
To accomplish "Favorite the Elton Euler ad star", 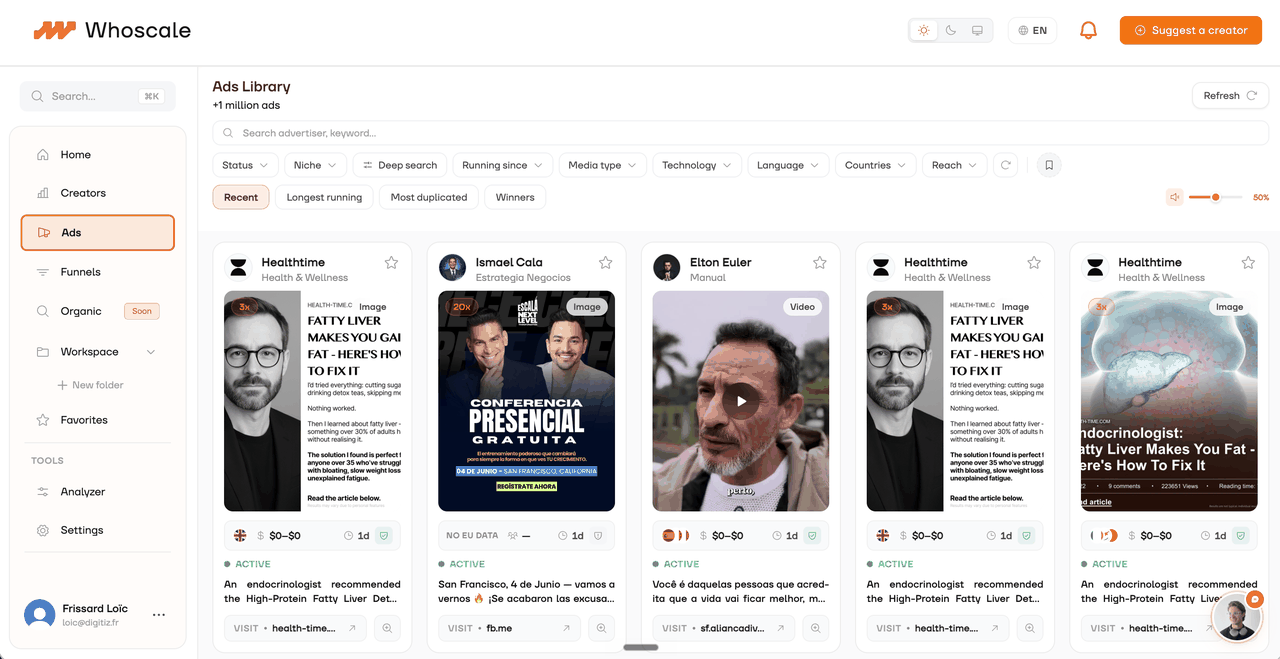I will (819, 263).
